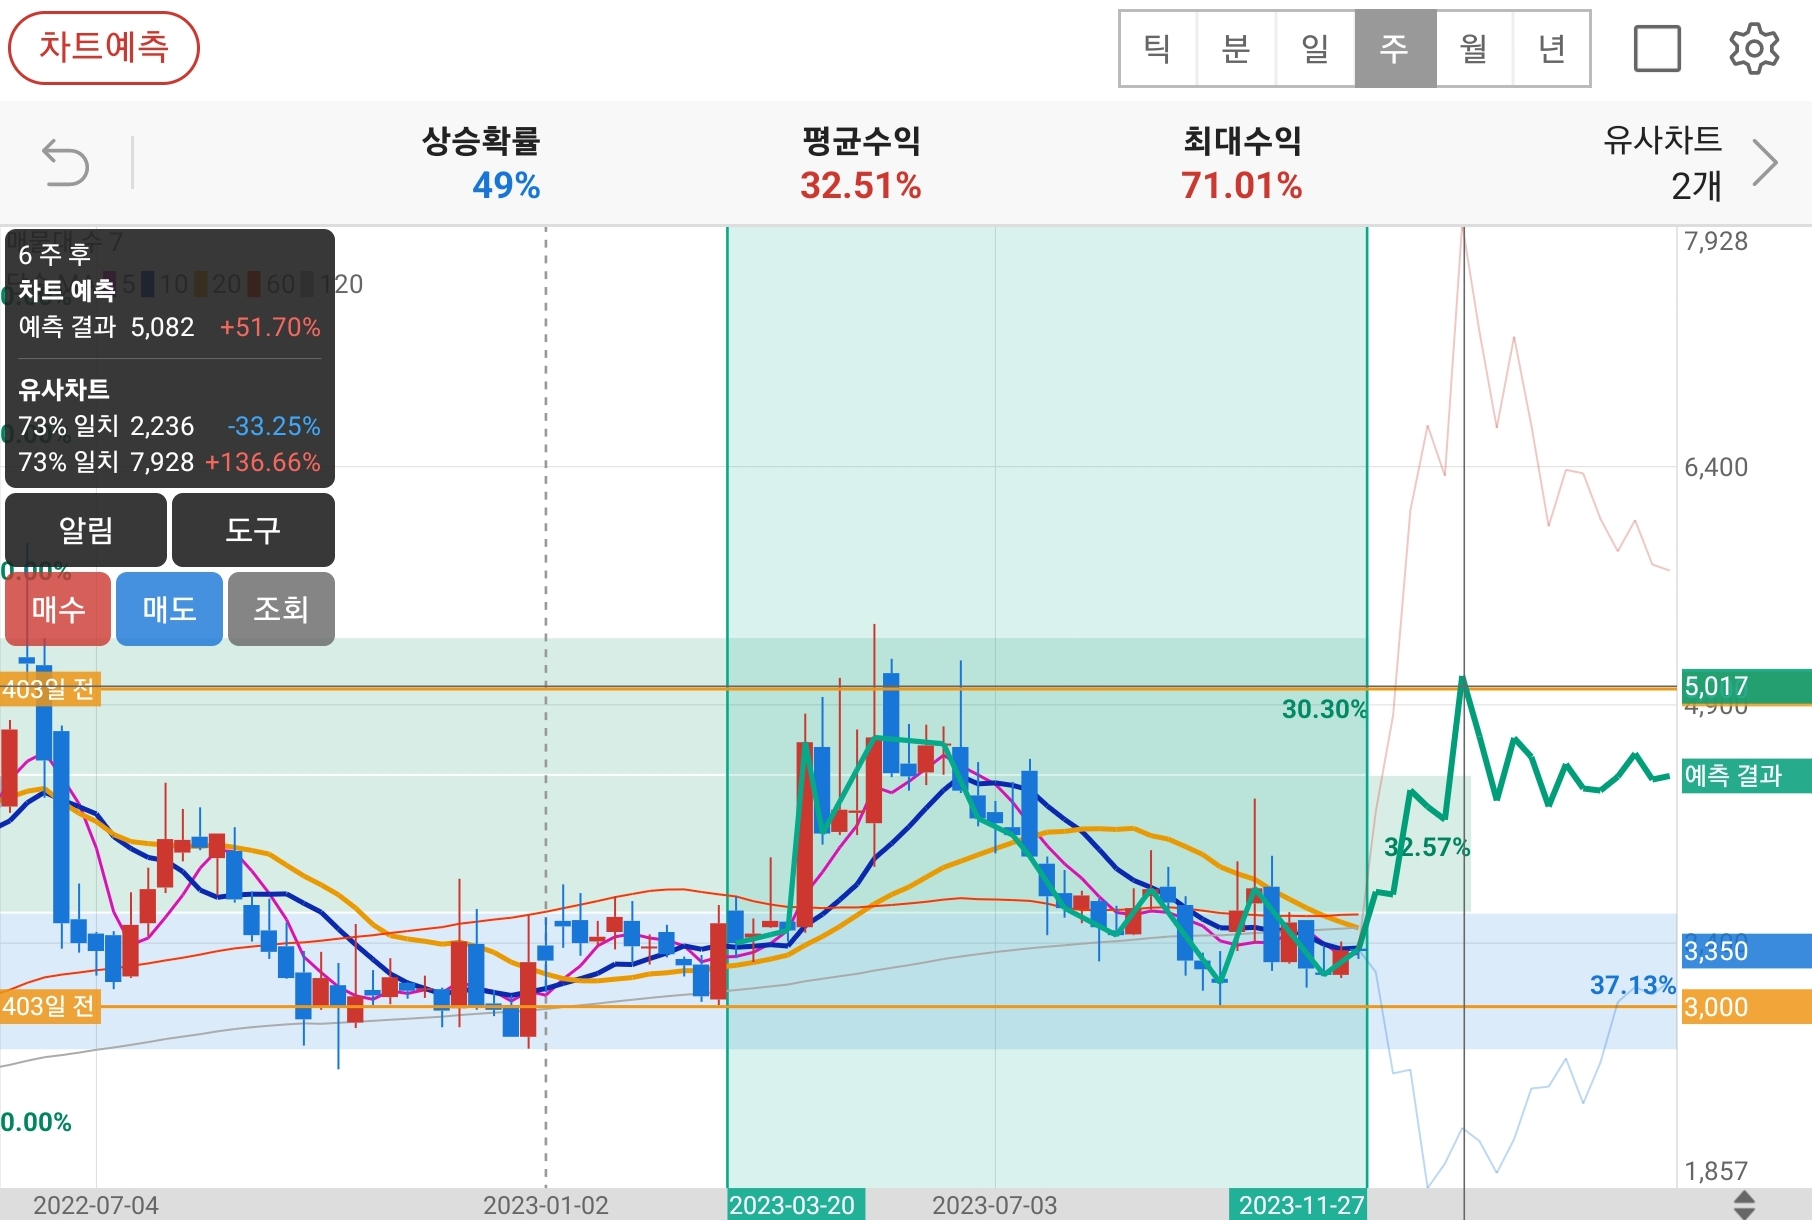Click the 2023-03-20 start date marker

(795, 1205)
